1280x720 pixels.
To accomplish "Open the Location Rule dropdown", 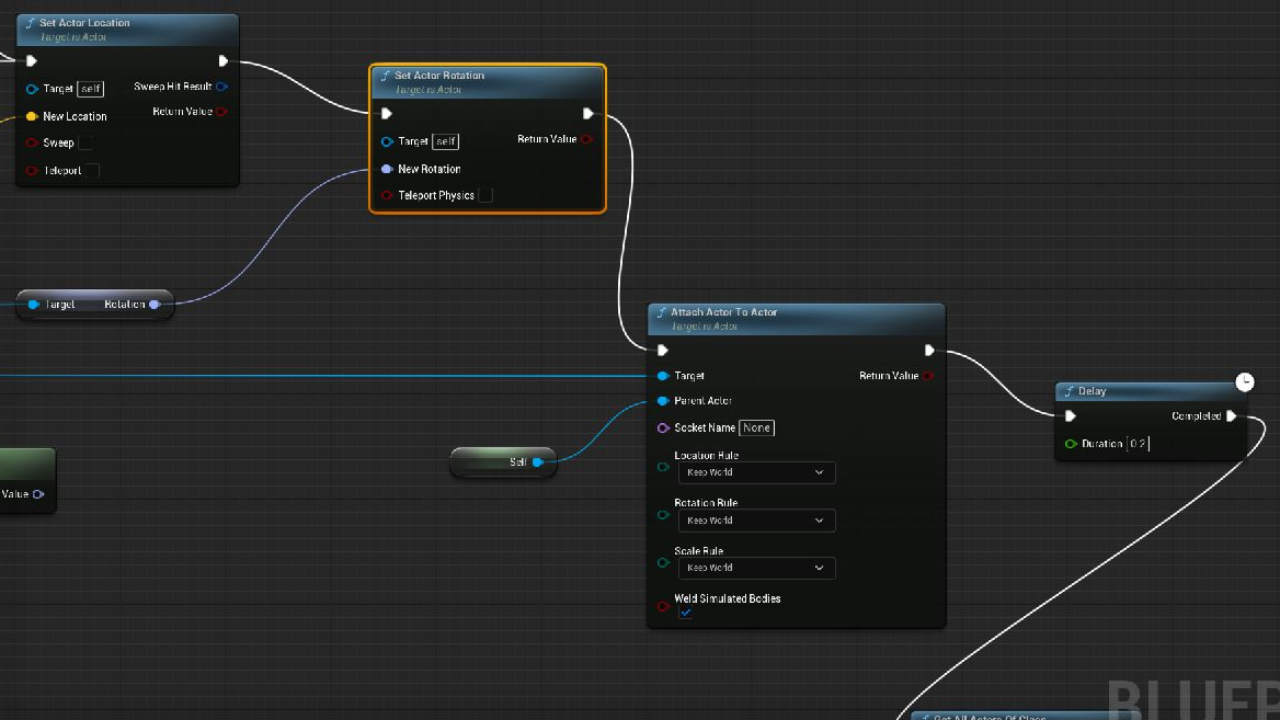I will pyautogui.click(x=756, y=473).
